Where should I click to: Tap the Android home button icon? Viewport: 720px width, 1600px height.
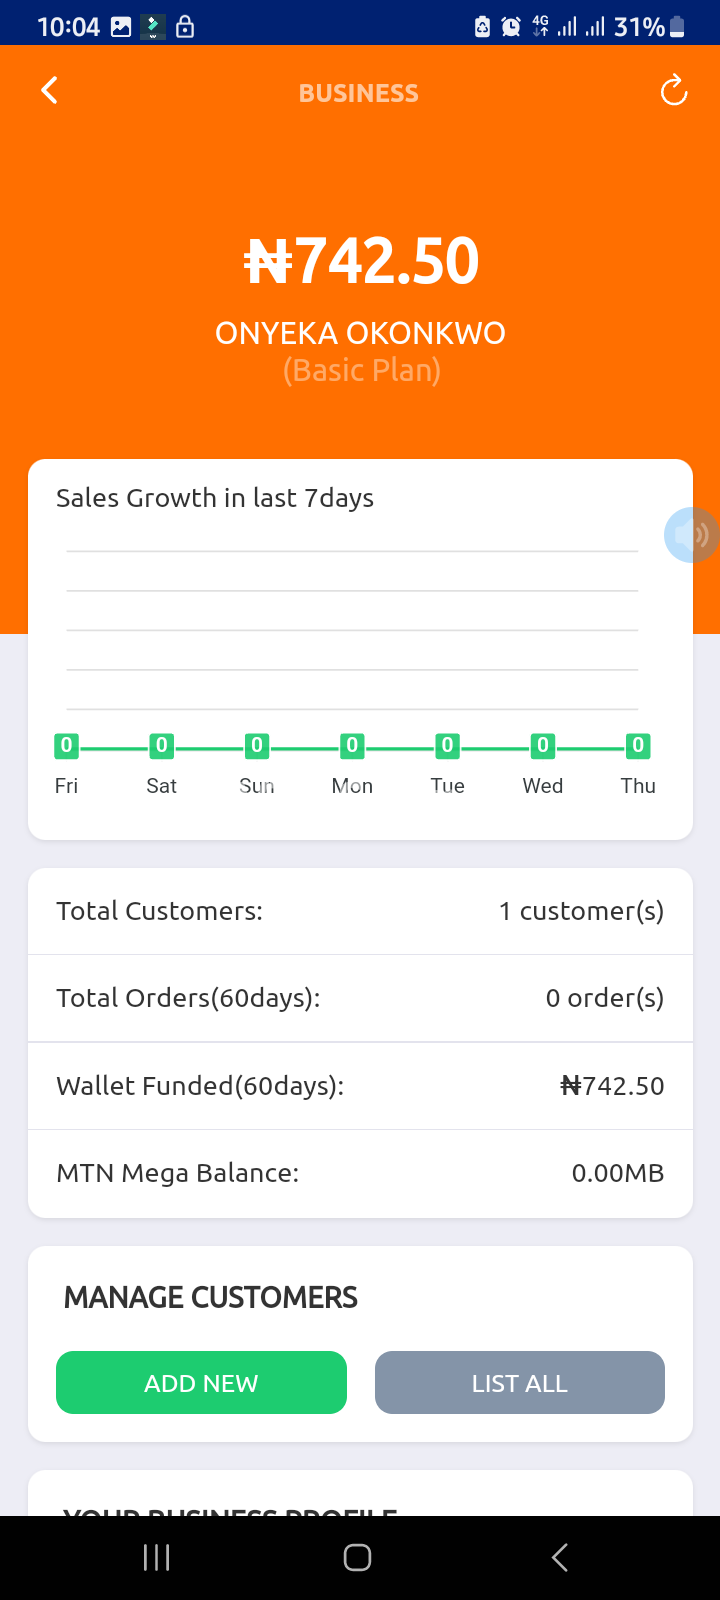tap(358, 1557)
